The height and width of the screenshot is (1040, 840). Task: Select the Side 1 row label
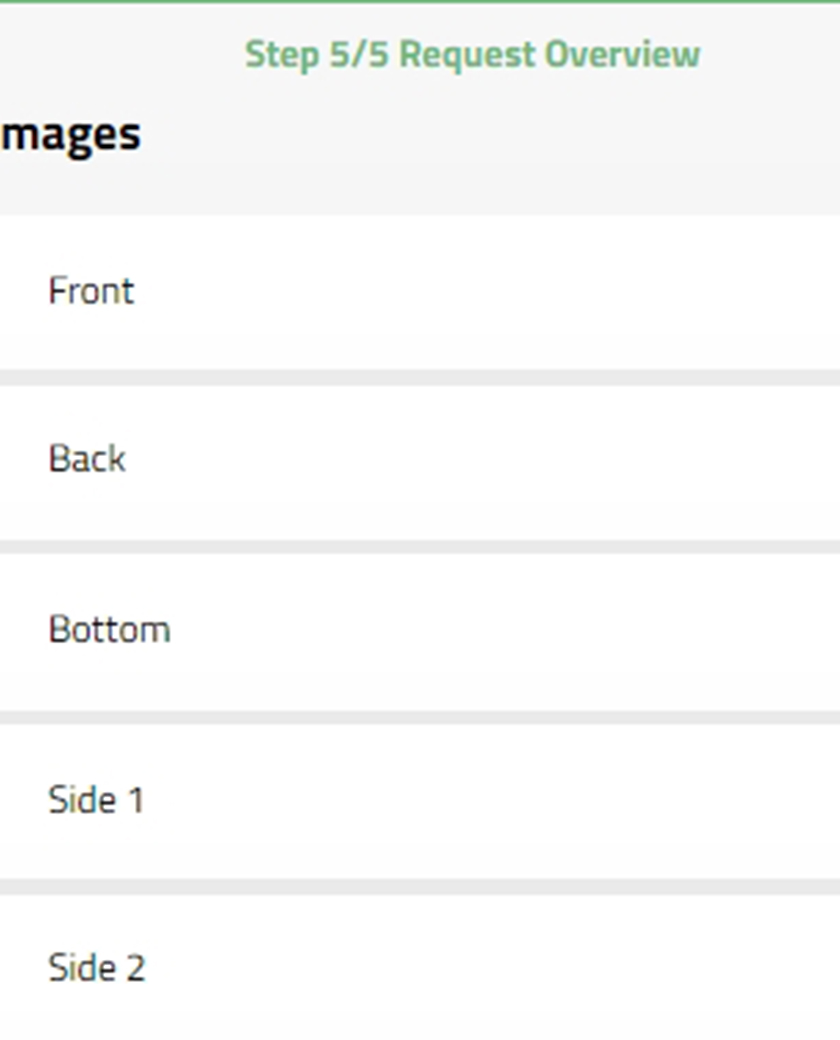[97, 798]
